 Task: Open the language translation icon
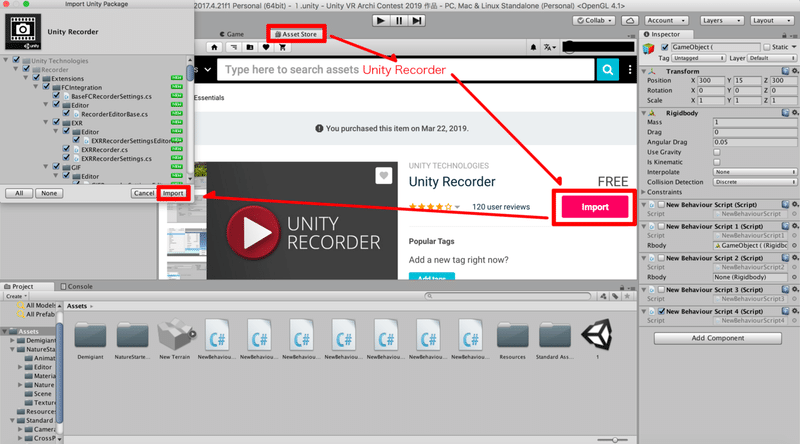tap(549, 47)
